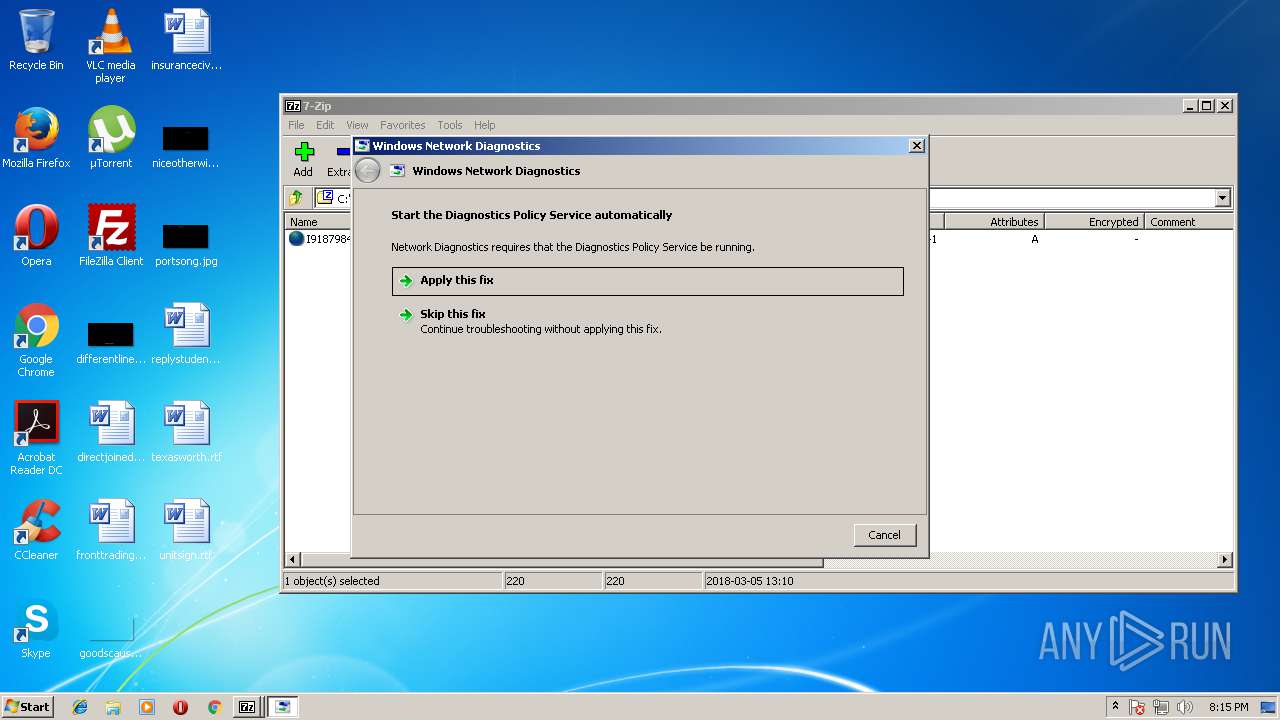1280x720 pixels.
Task: Click the Action Center flag tray icon
Action: 1137,707
